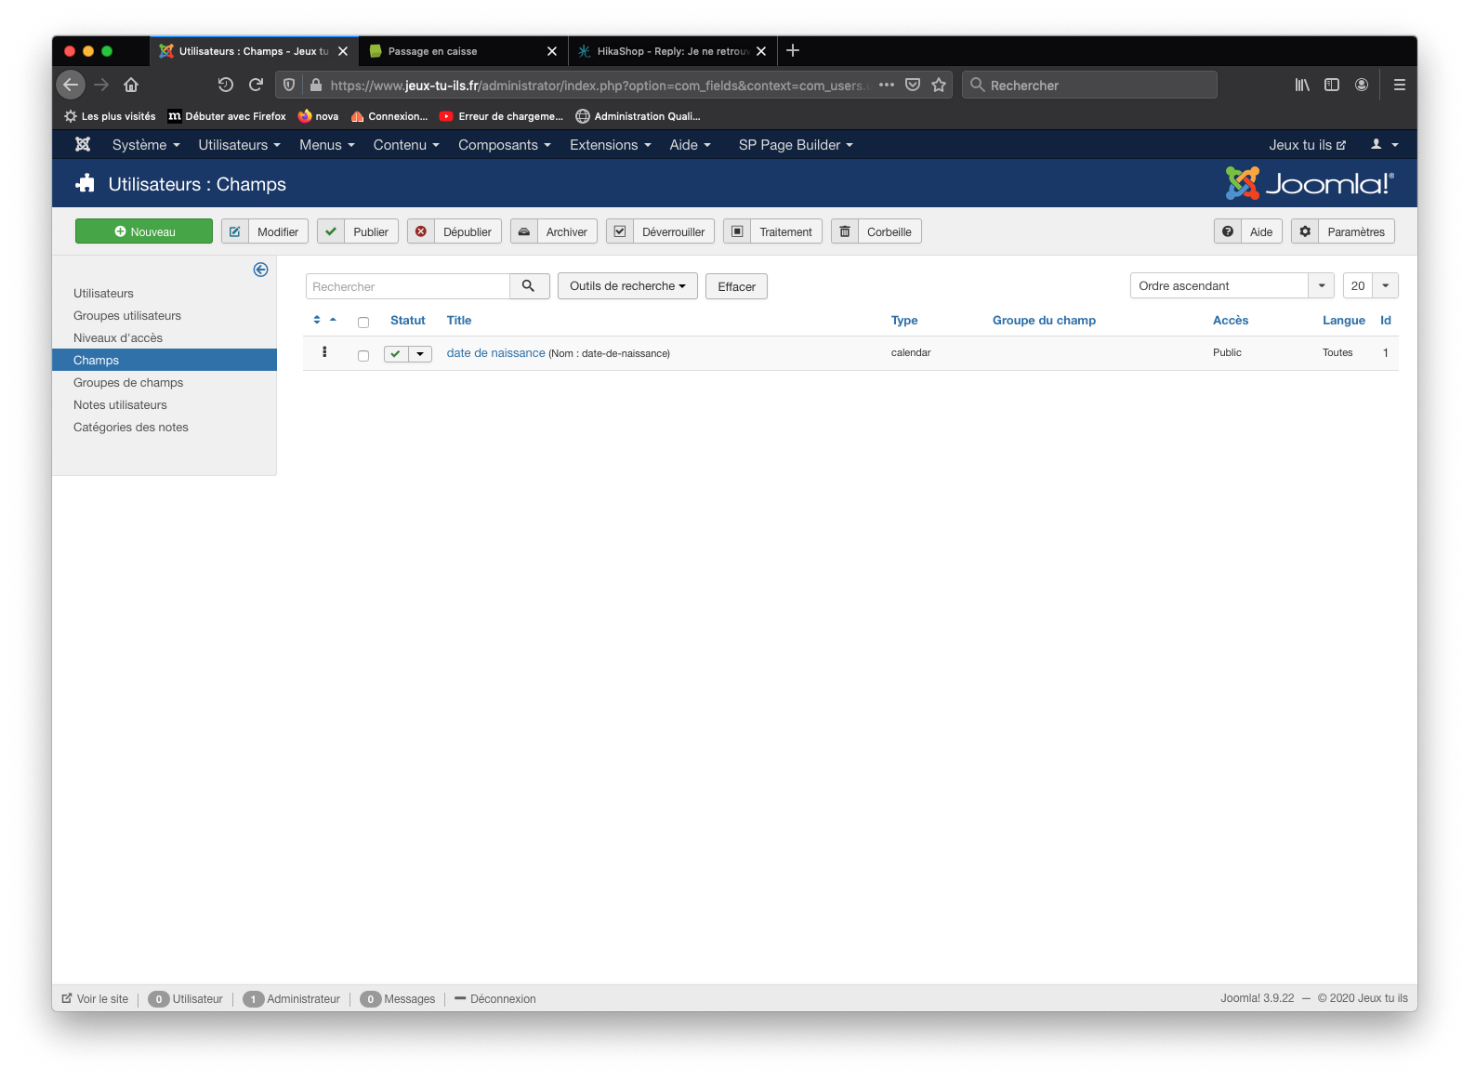Click Déconnexion in the footer

(x=495, y=999)
